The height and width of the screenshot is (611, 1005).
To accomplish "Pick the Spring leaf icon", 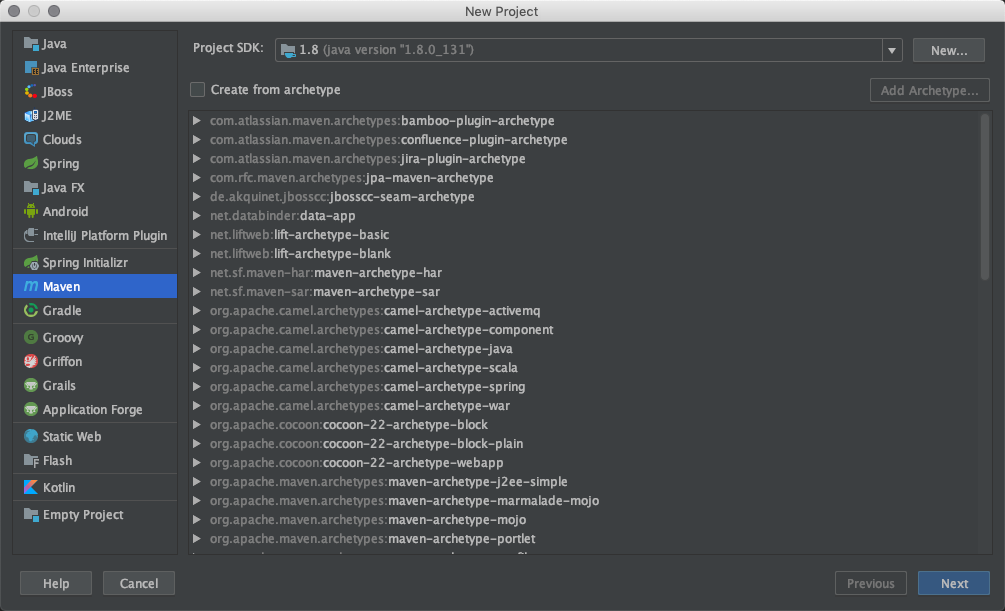I will coord(31,163).
